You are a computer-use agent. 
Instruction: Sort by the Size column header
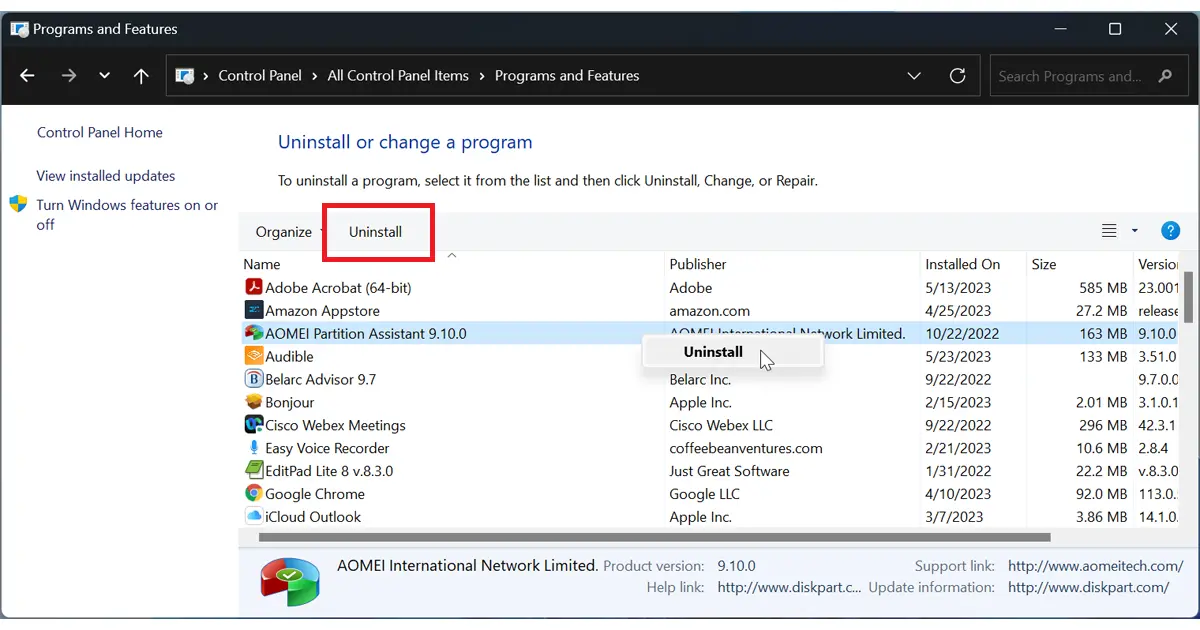[1044, 264]
